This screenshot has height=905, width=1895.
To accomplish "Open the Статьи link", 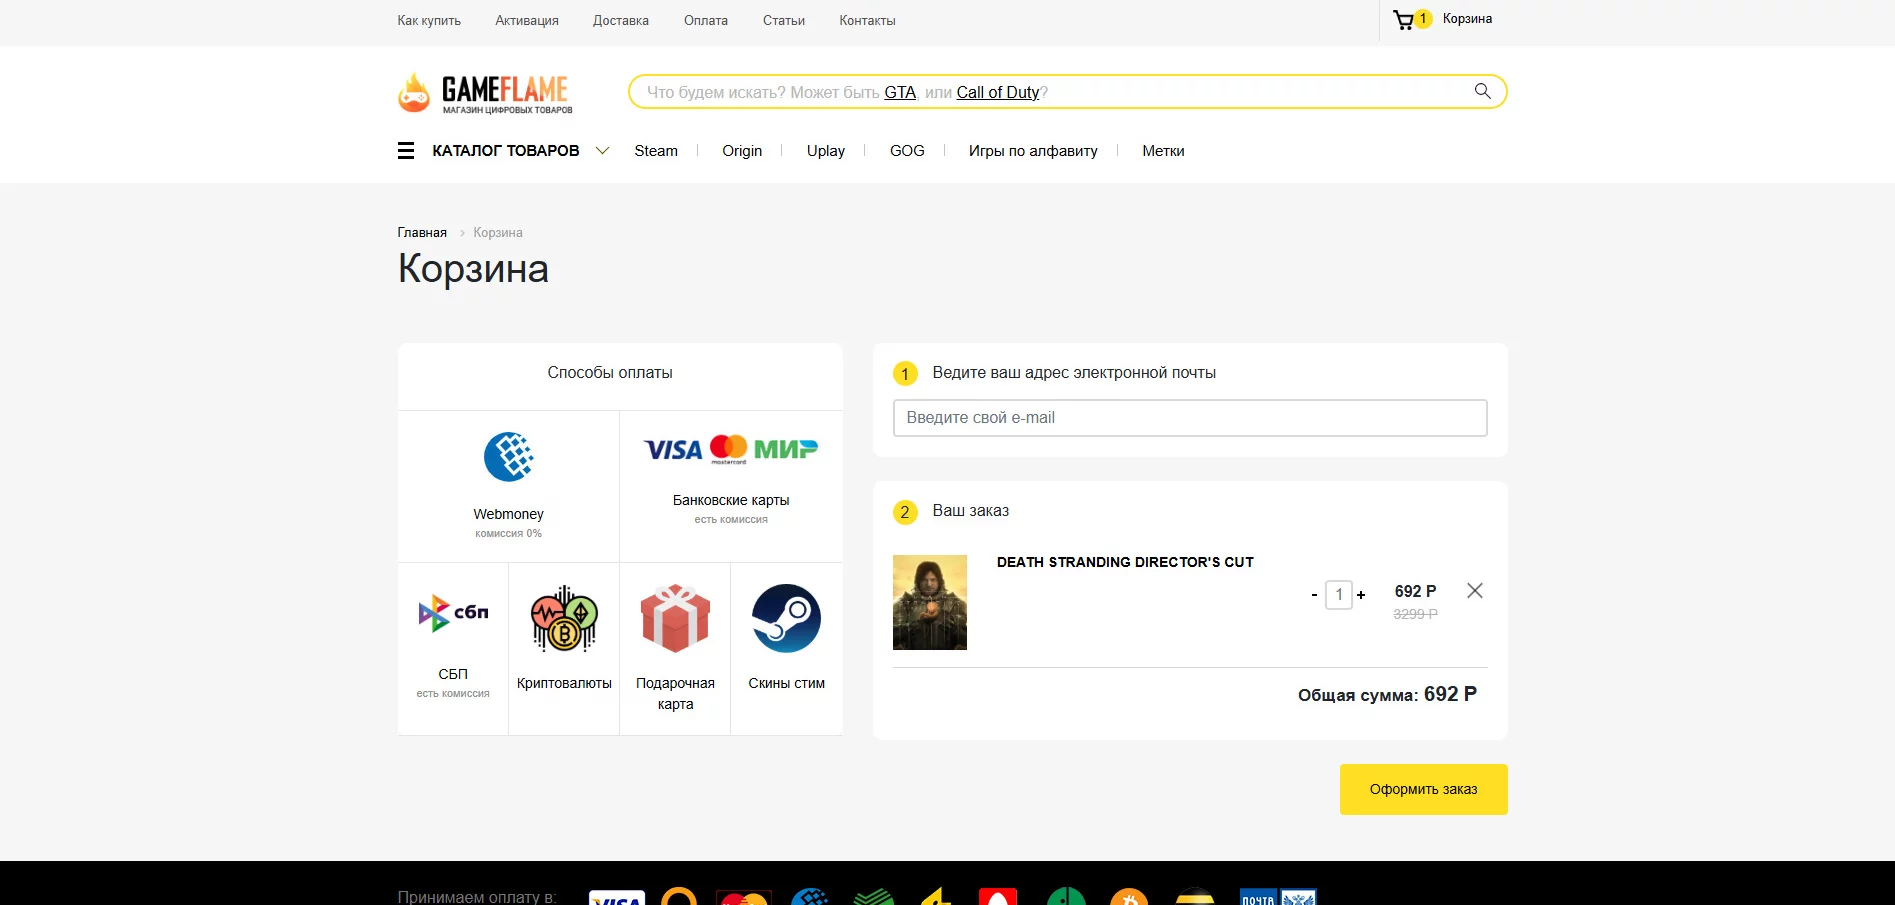I will tap(784, 21).
